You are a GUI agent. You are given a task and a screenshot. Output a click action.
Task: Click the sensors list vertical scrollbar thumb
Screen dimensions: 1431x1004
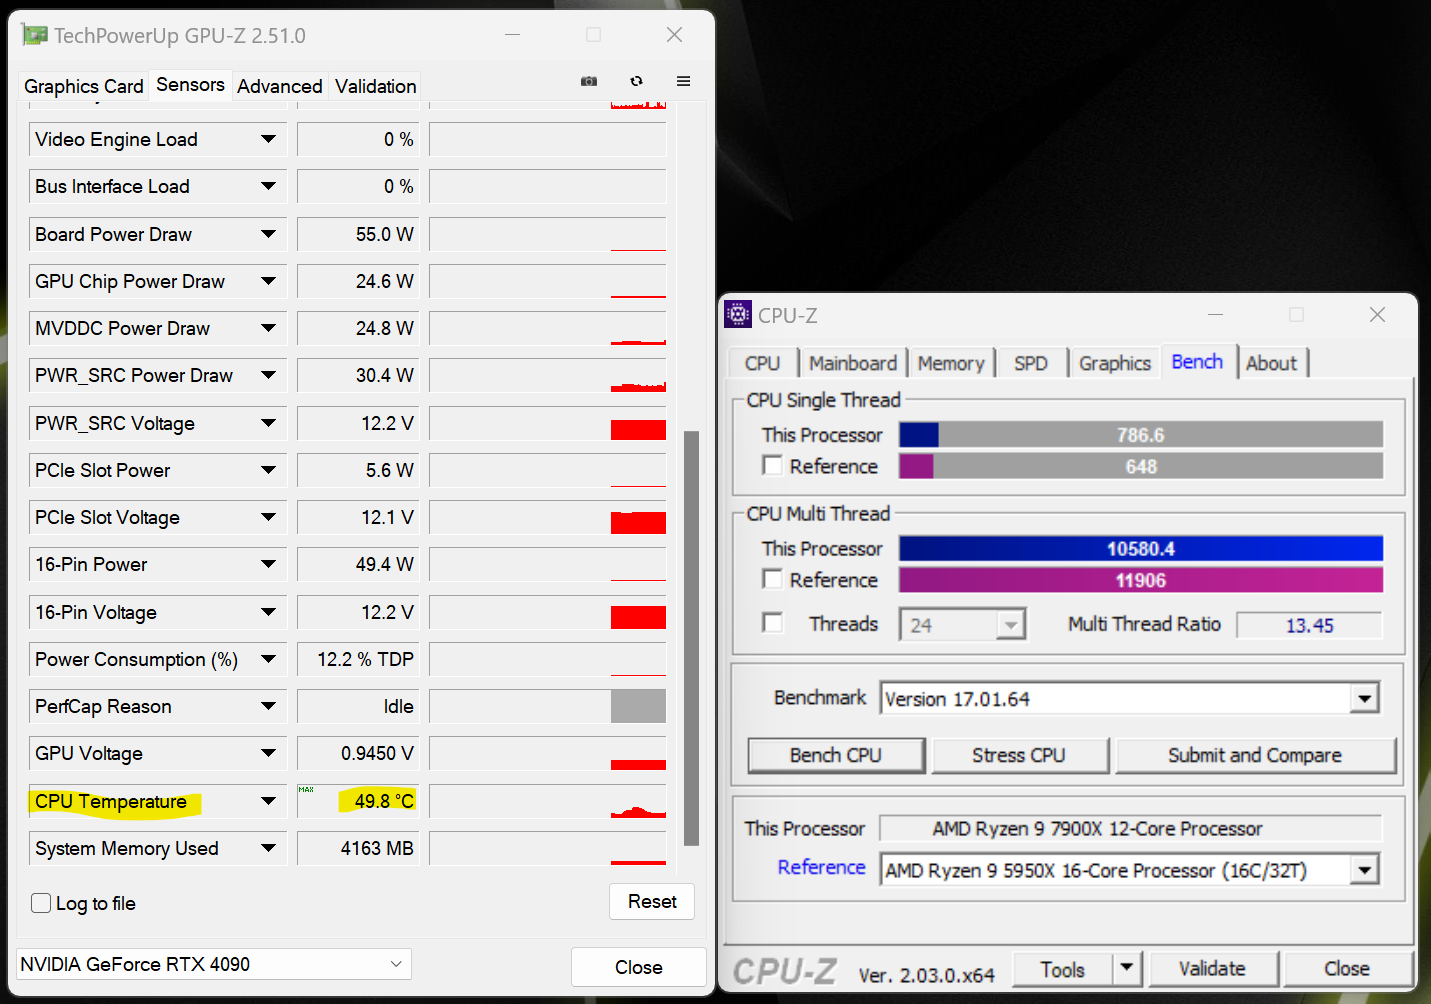691,638
